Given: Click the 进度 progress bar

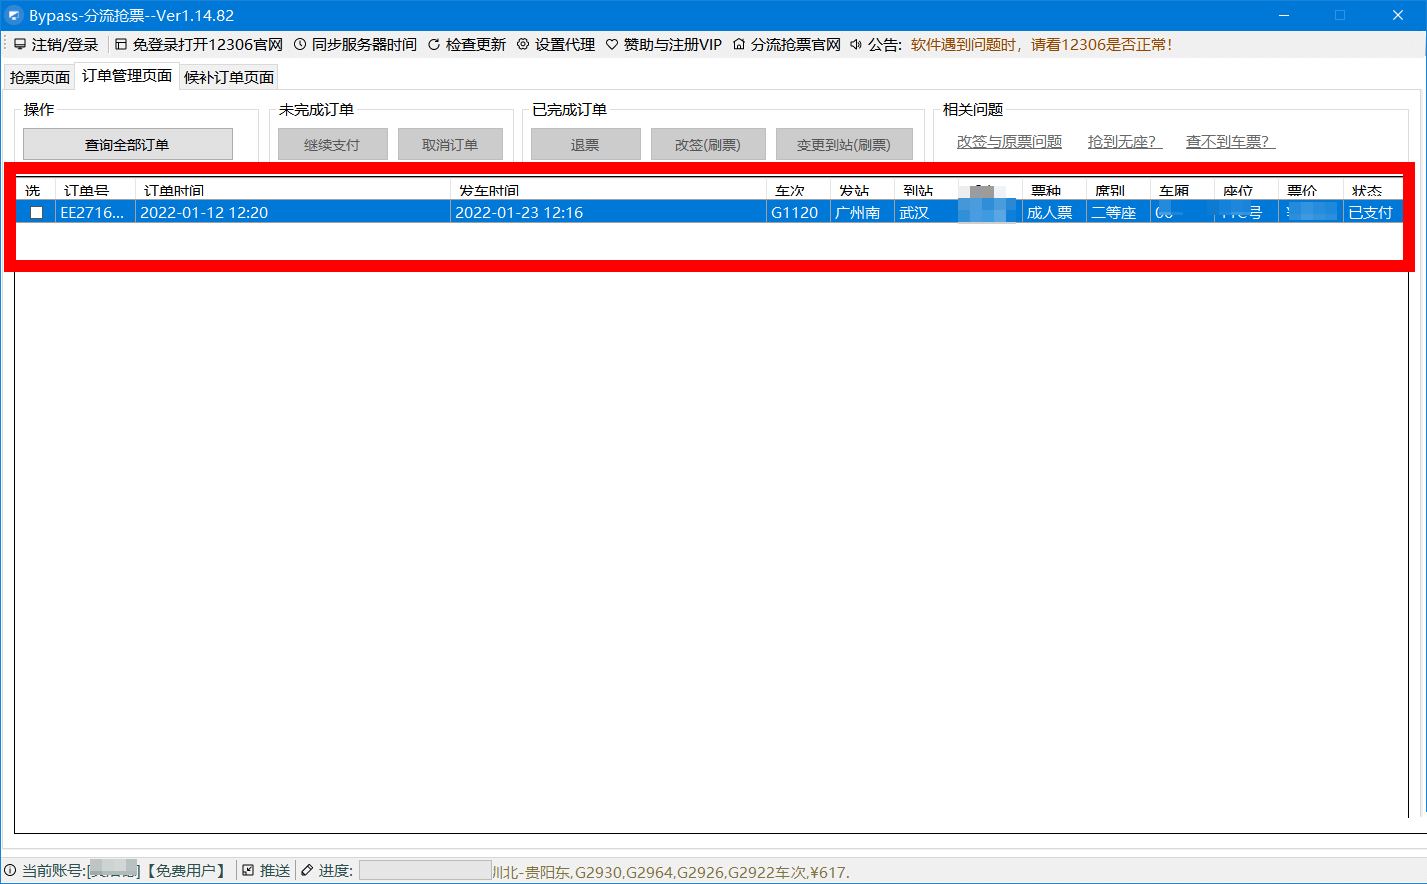Looking at the screenshot, I should pos(425,871).
